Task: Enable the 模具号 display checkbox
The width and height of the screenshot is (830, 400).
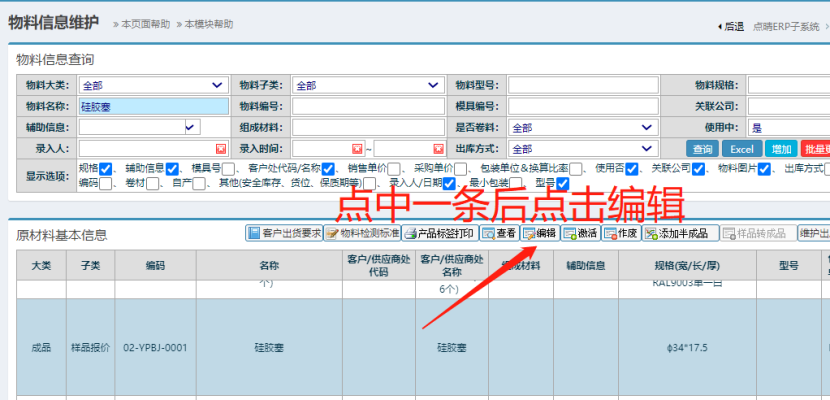Action: 229,168
